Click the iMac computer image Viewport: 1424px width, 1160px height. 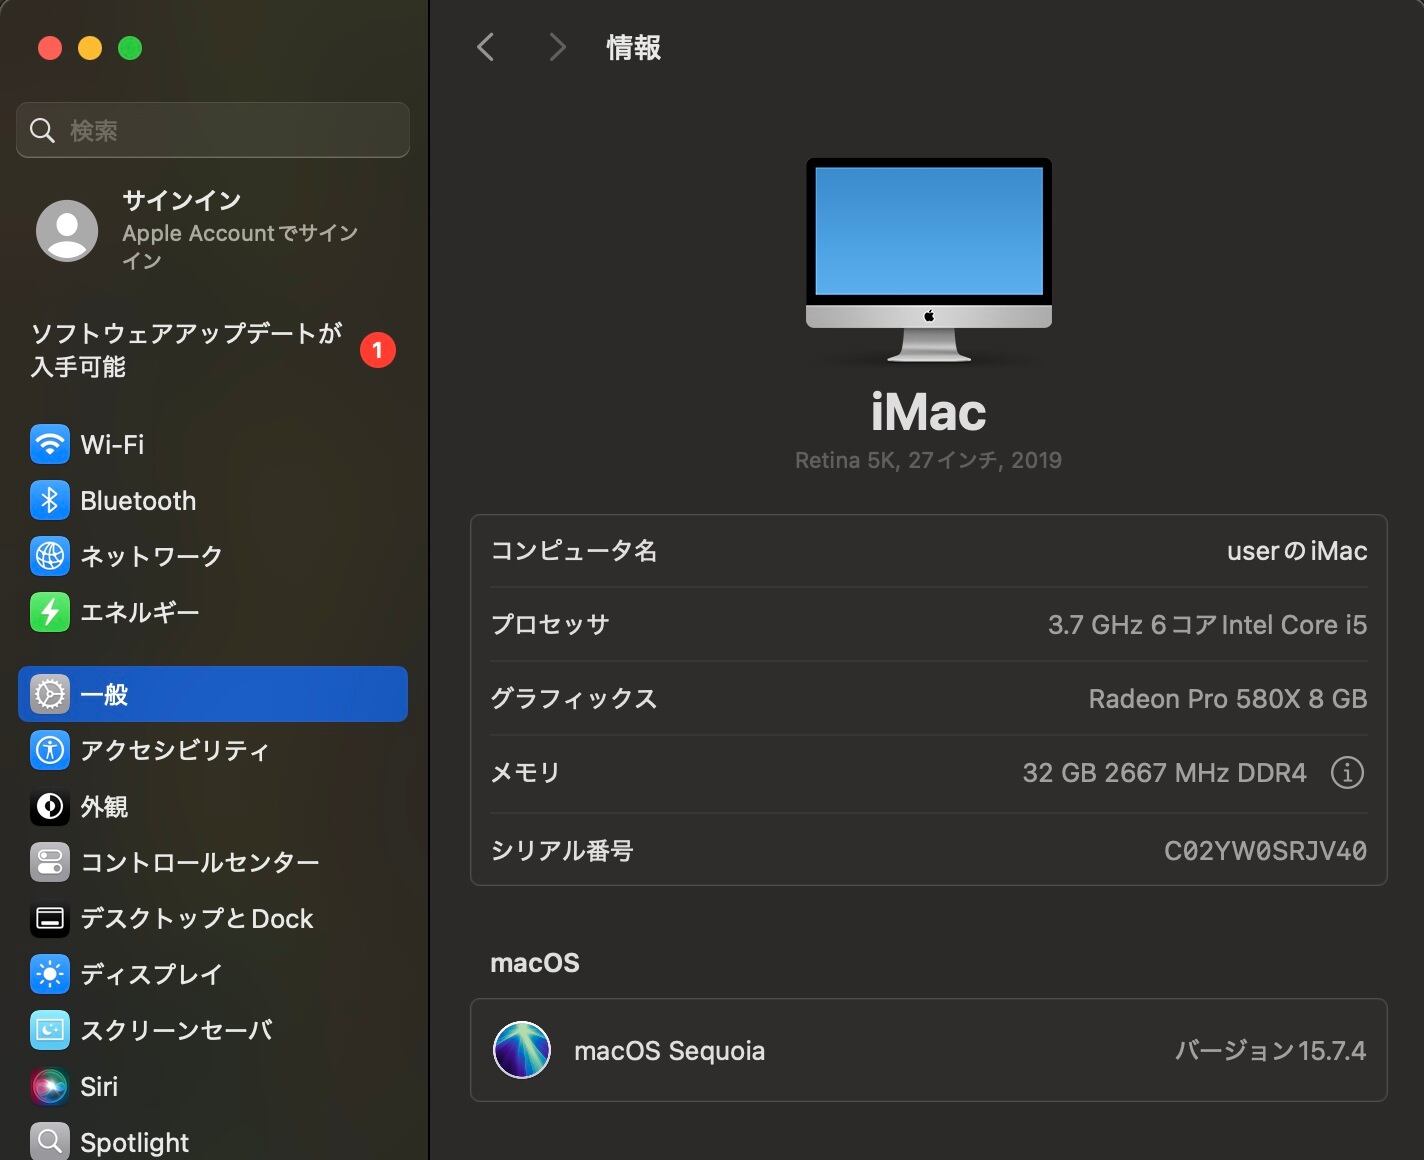point(929,260)
